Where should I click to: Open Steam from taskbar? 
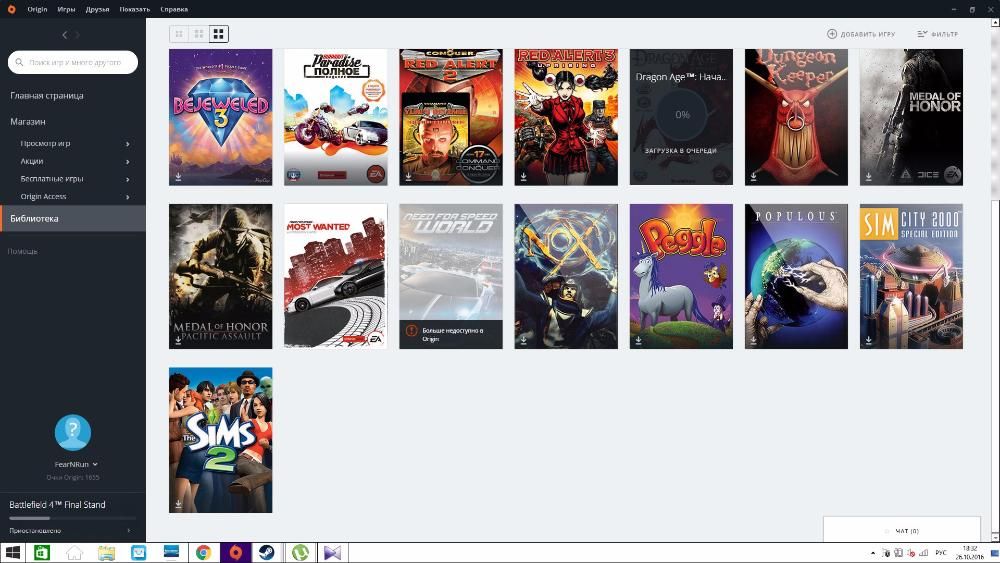(267, 553)
